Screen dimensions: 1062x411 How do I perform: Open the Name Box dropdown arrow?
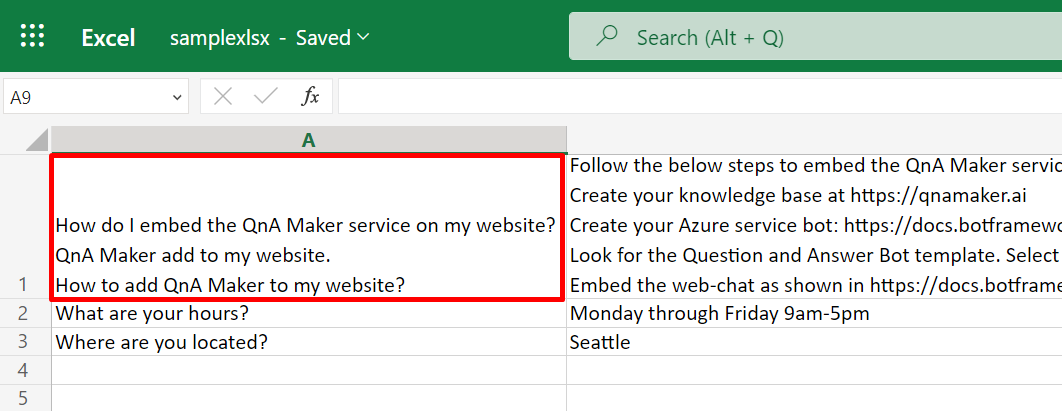coord(177,98)
